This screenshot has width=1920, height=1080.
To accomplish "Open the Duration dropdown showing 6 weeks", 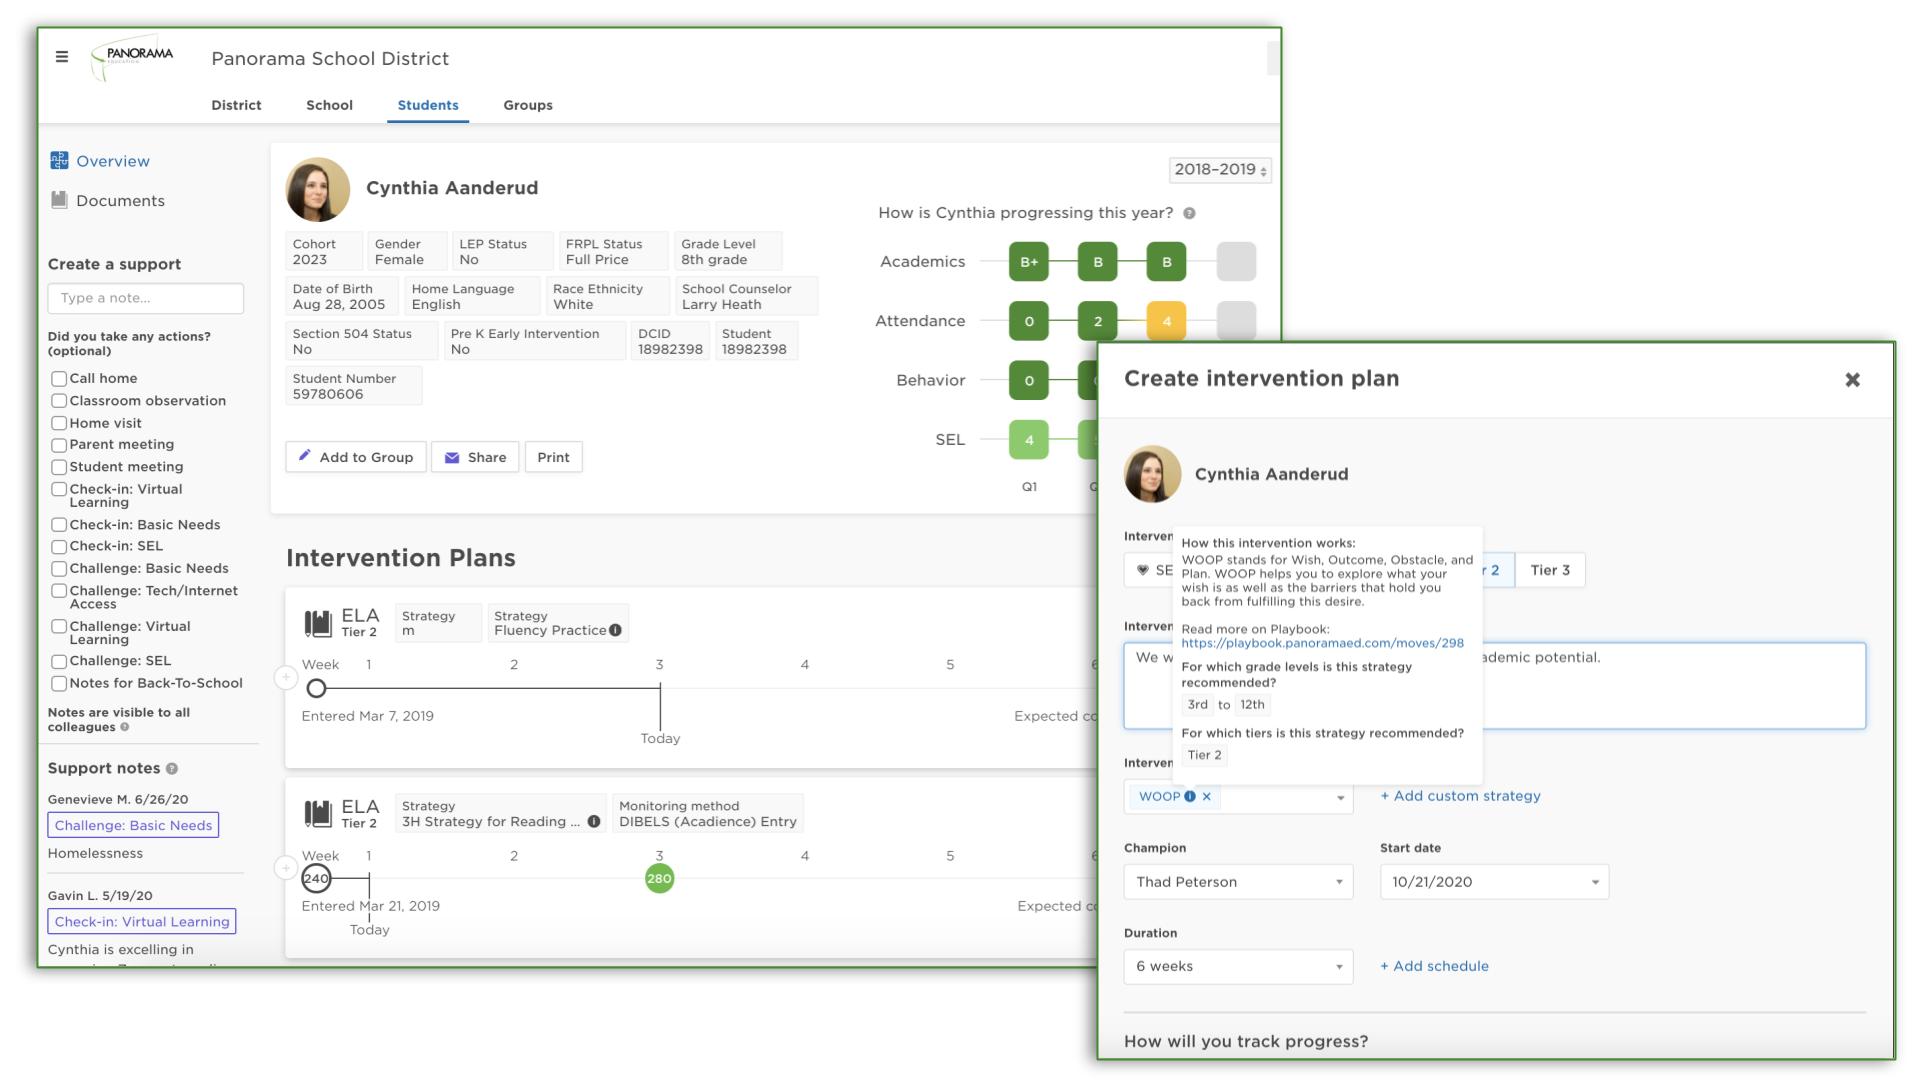I will click(x=1237, y=966).
